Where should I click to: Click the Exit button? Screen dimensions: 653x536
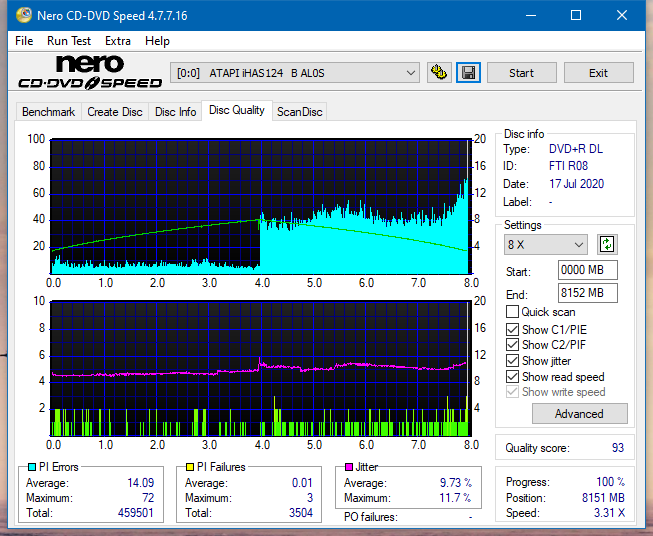click(x=598, y=73)
